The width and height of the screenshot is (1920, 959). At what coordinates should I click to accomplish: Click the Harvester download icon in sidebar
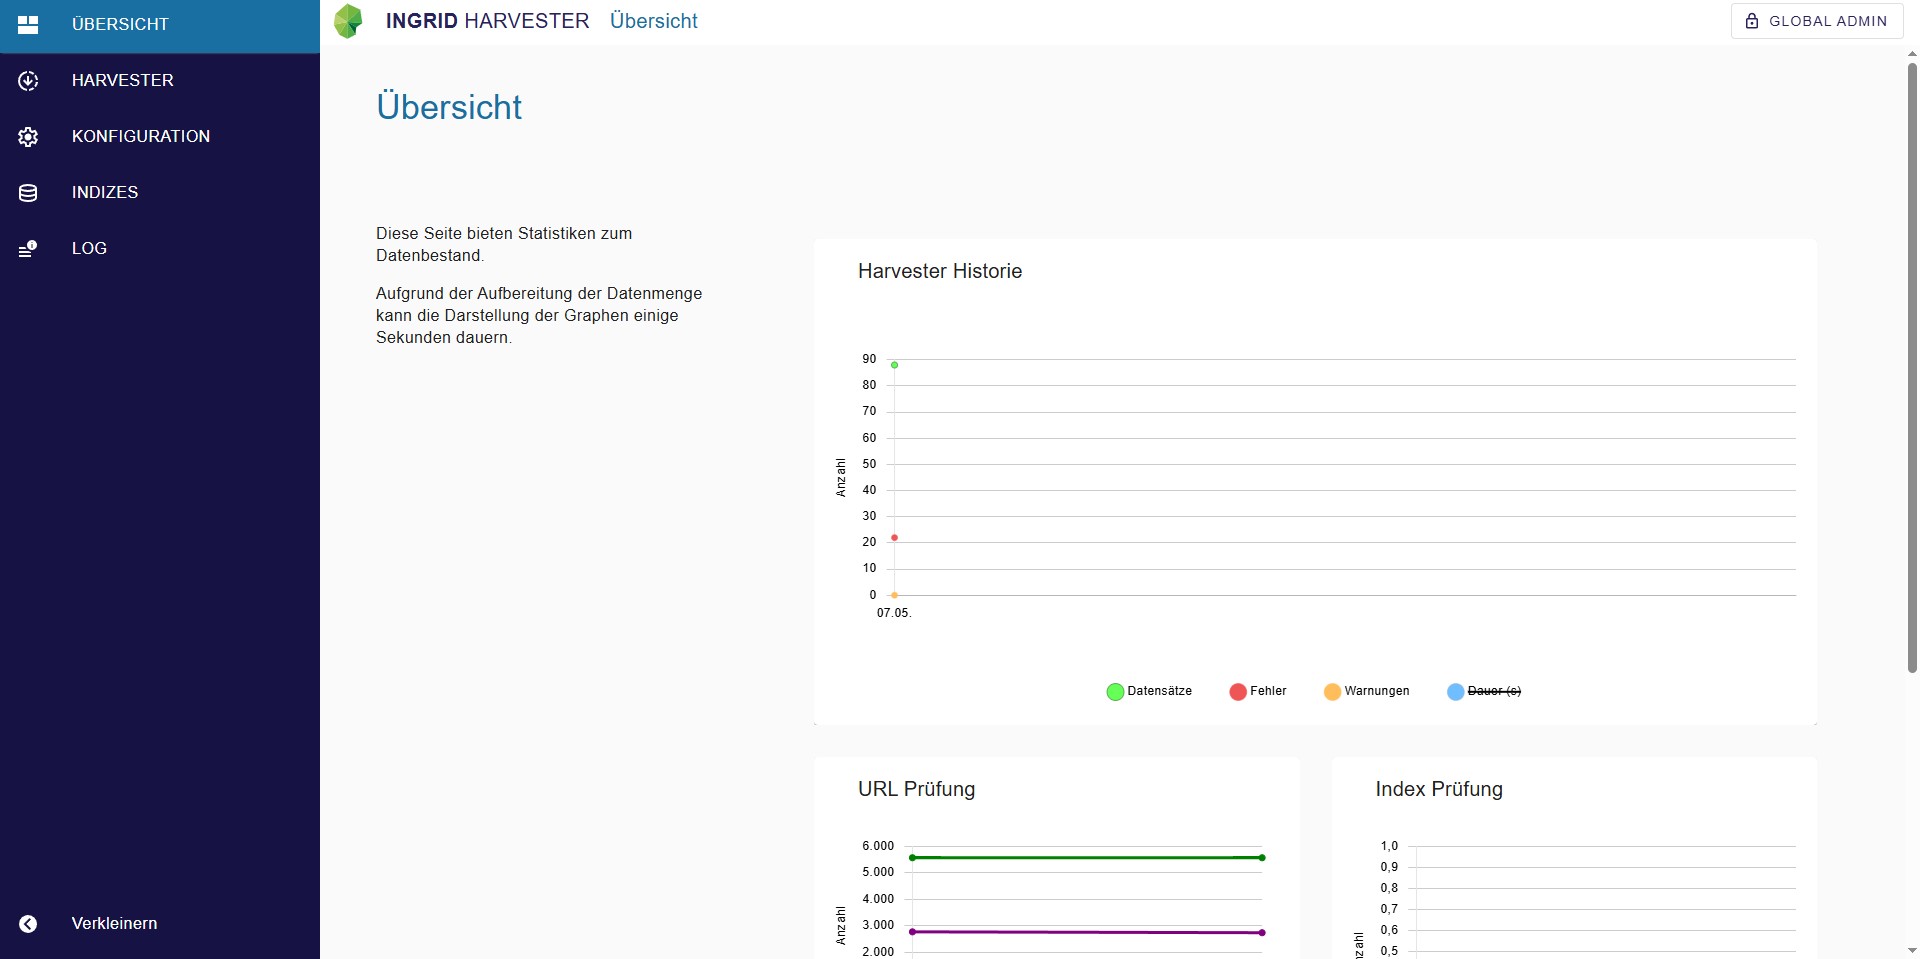(x=28, y=81)
